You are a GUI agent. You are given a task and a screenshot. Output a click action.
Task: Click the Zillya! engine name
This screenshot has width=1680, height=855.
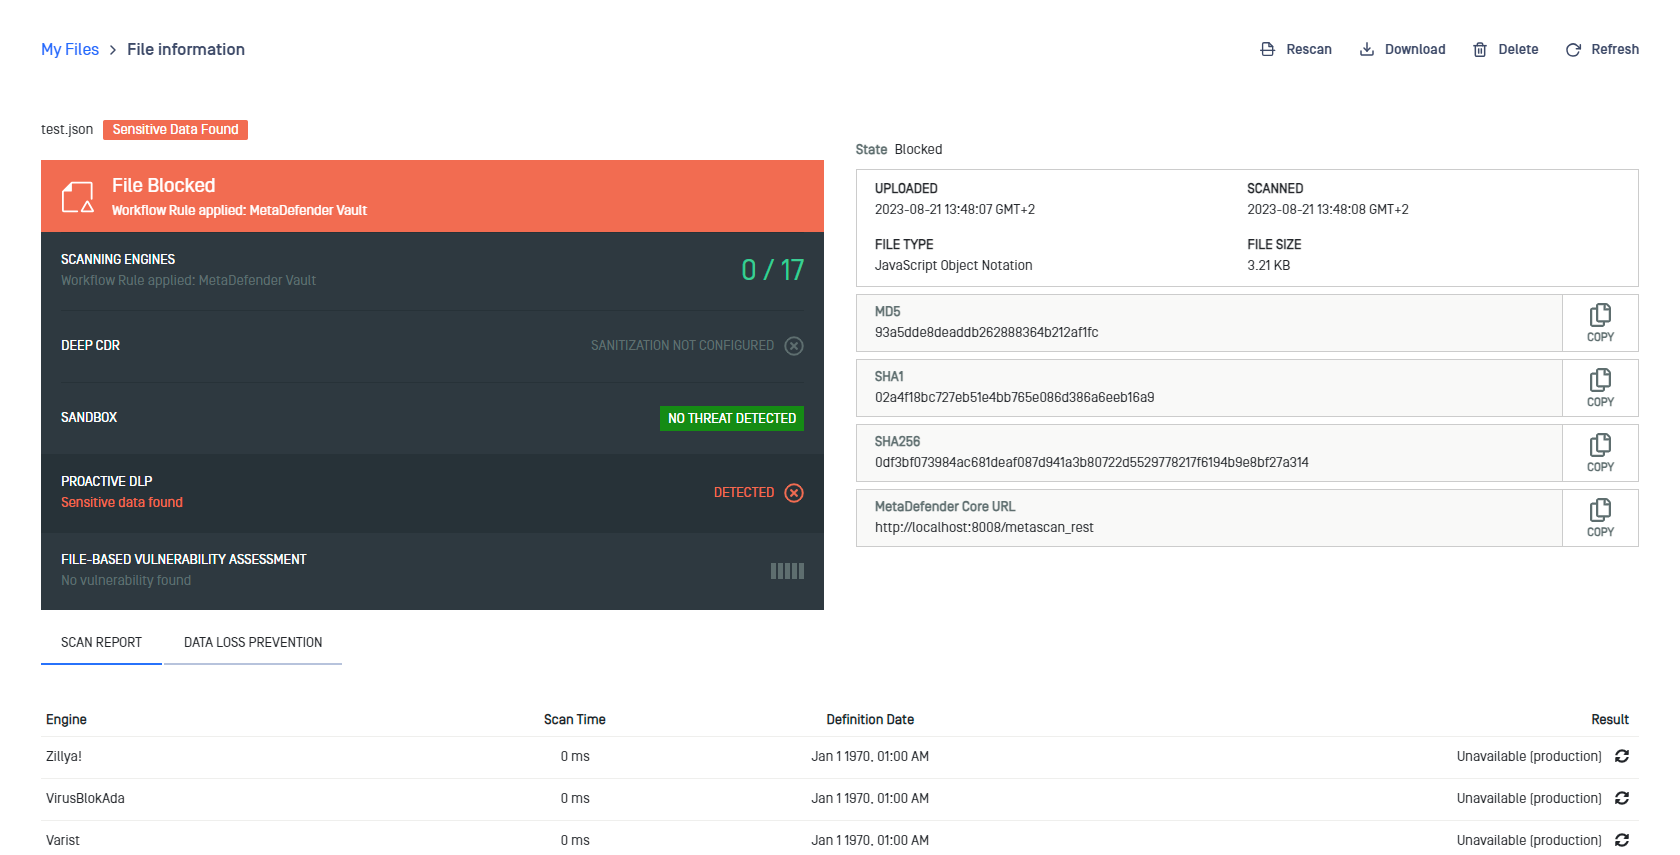click(x=64, y=757)
